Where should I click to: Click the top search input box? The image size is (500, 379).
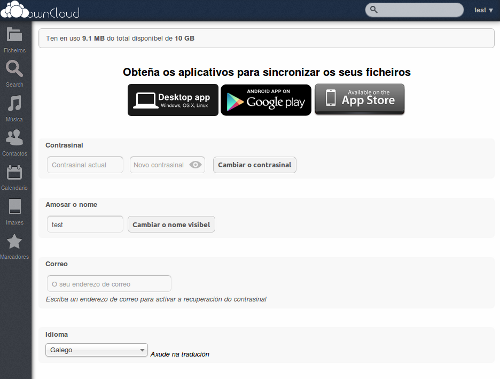(414, 10)
